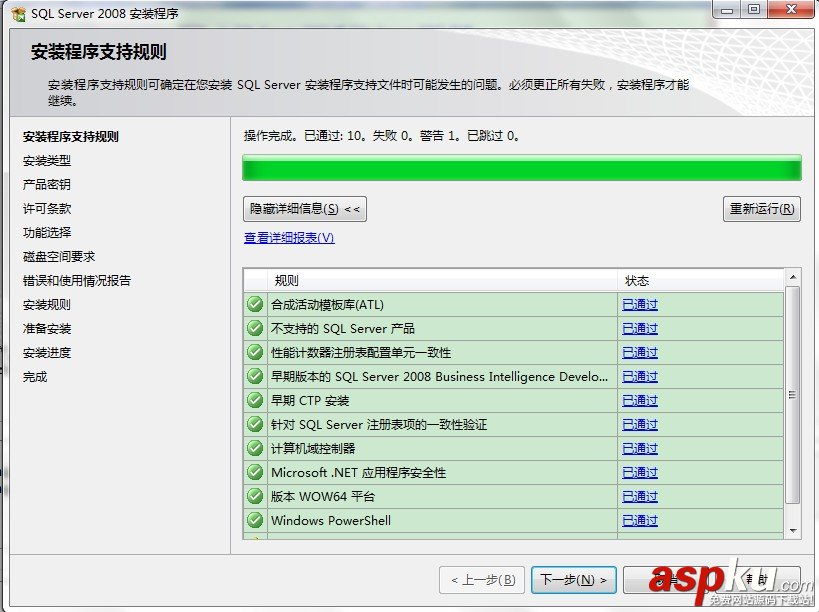Click rule text Microsoft .NET 应用程序安全性
Viewport: 819px width, 612px height.
358,473
